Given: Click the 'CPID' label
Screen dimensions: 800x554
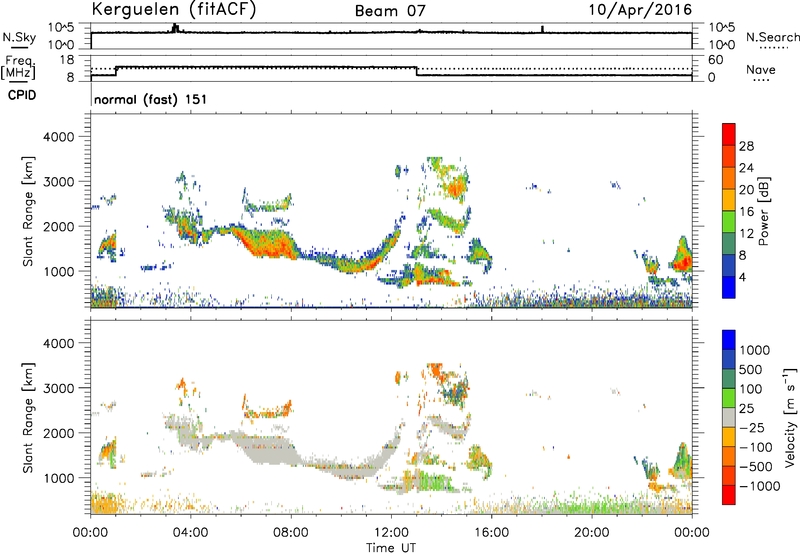Looking at the screenshot, I should pyautogui.click(x=22, y=95).
